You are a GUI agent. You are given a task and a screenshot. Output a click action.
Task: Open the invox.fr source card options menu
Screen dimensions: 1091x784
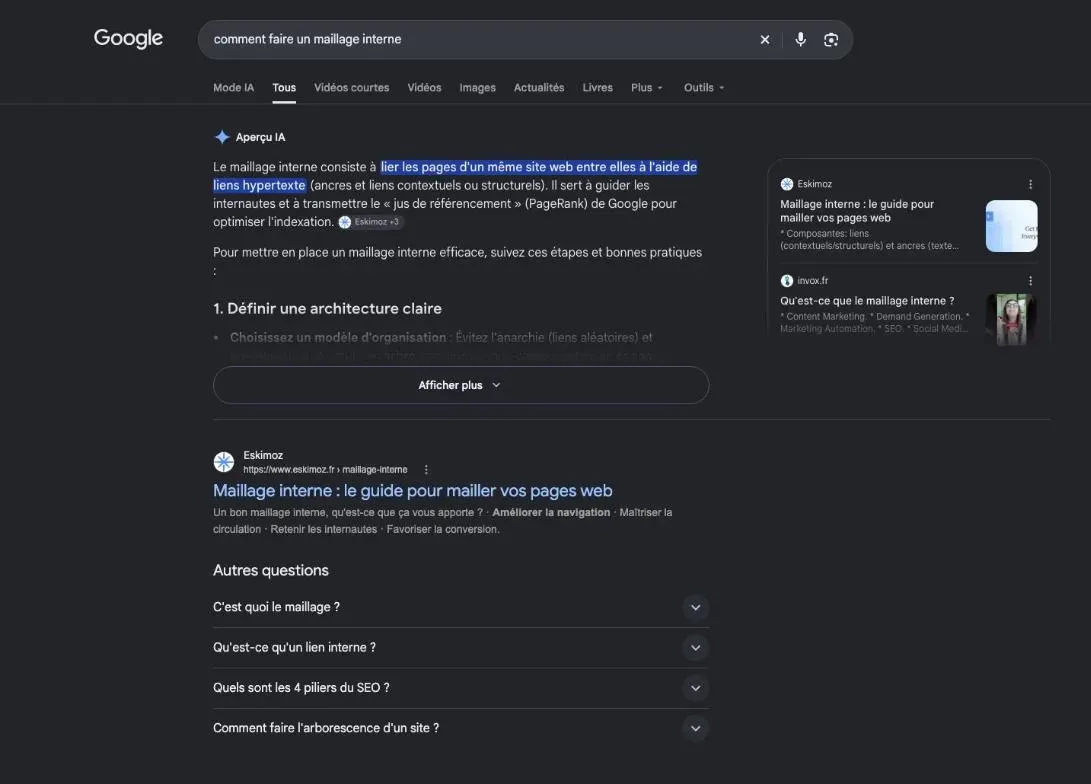(x=1030, y=281)
